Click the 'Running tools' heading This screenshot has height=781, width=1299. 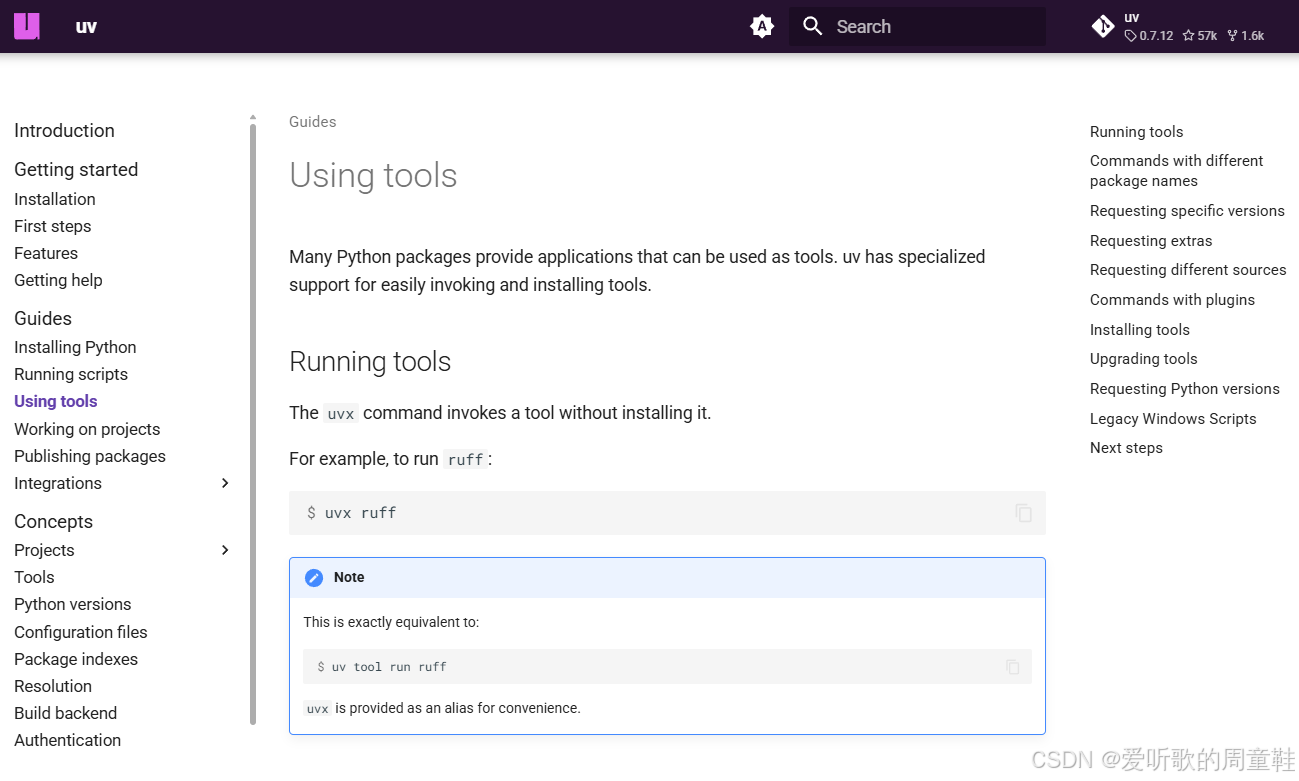[370, 362]
